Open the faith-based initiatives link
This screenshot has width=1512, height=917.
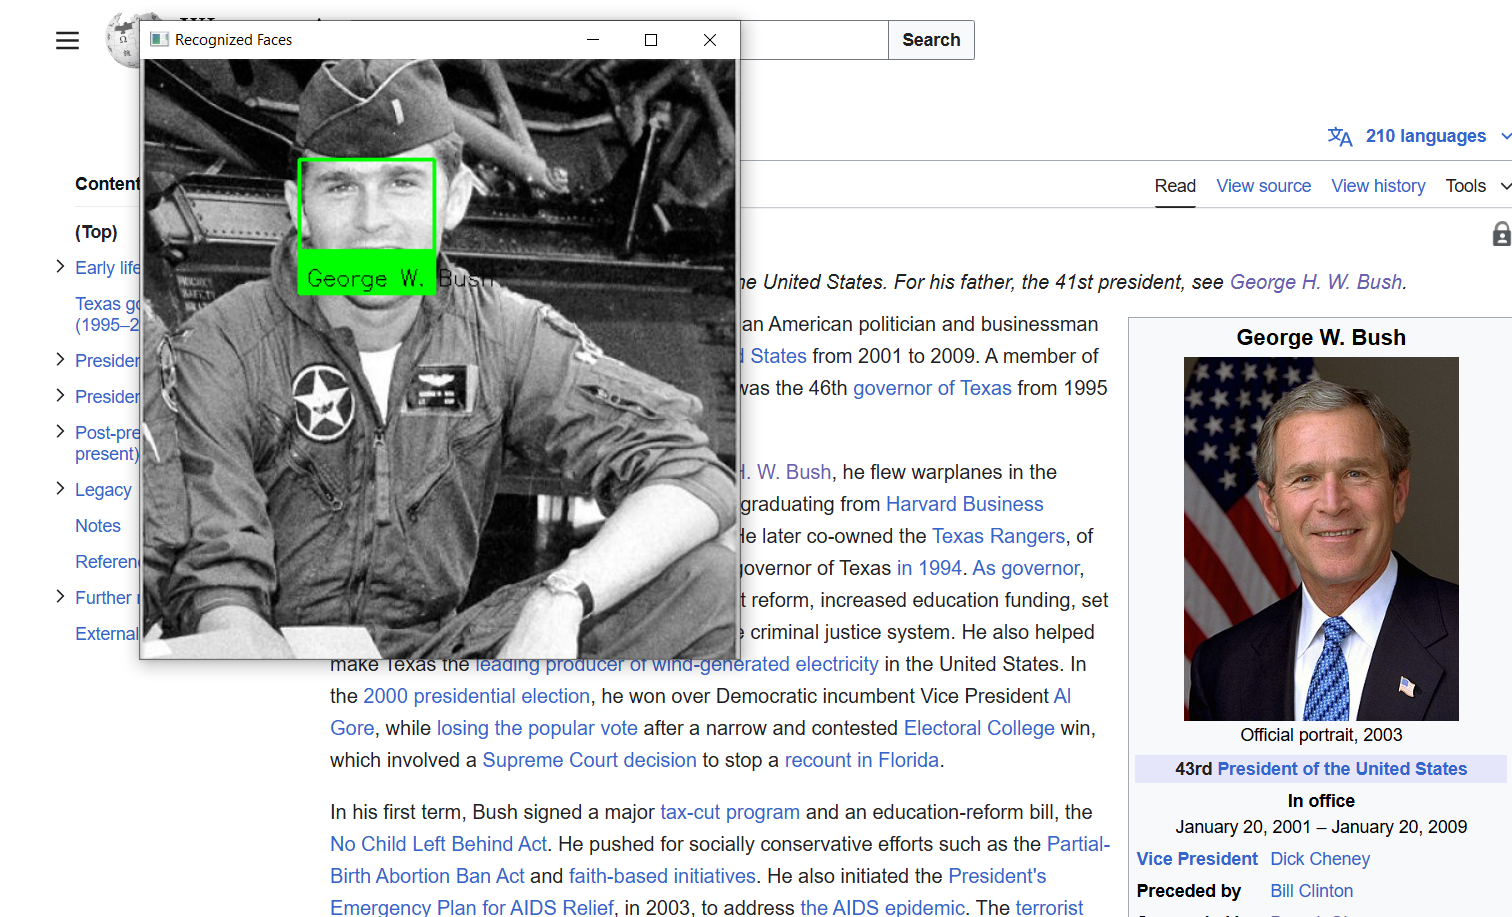pos(662,876)
